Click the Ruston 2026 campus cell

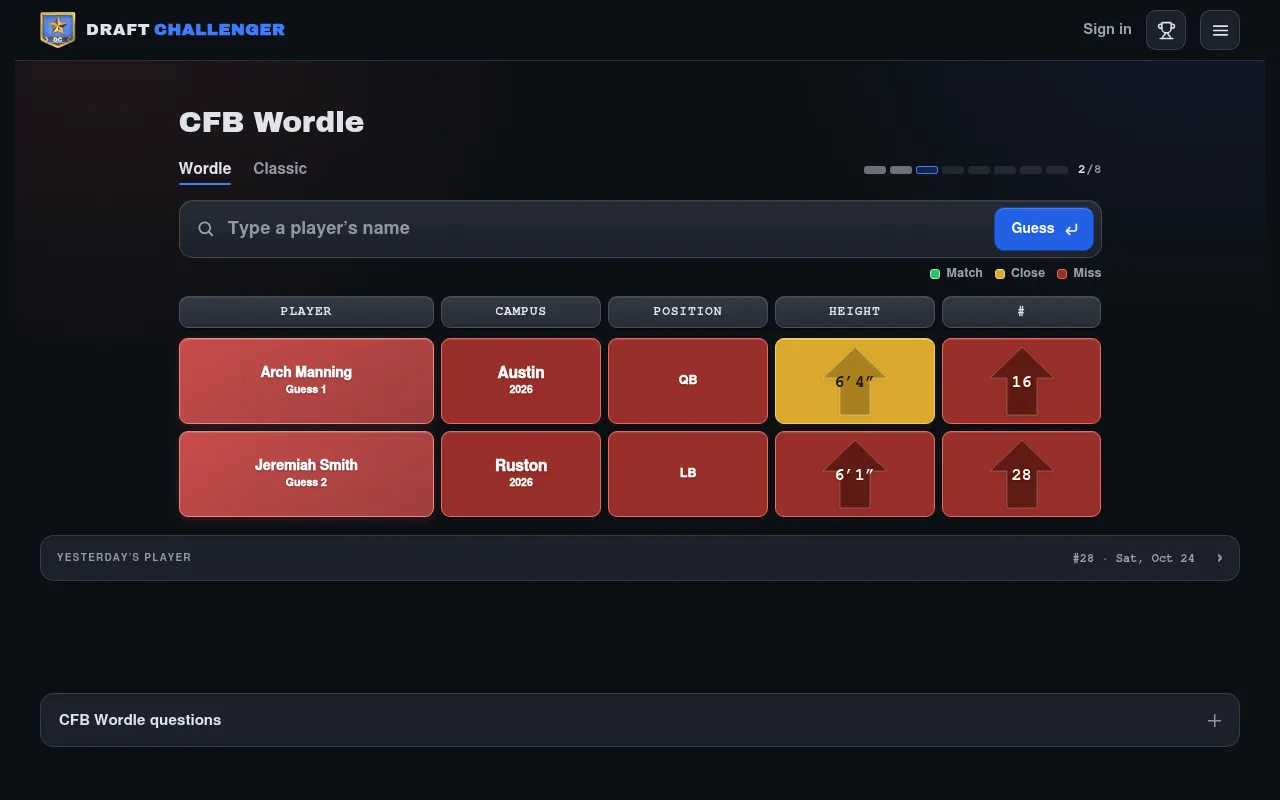coord(521,474)
